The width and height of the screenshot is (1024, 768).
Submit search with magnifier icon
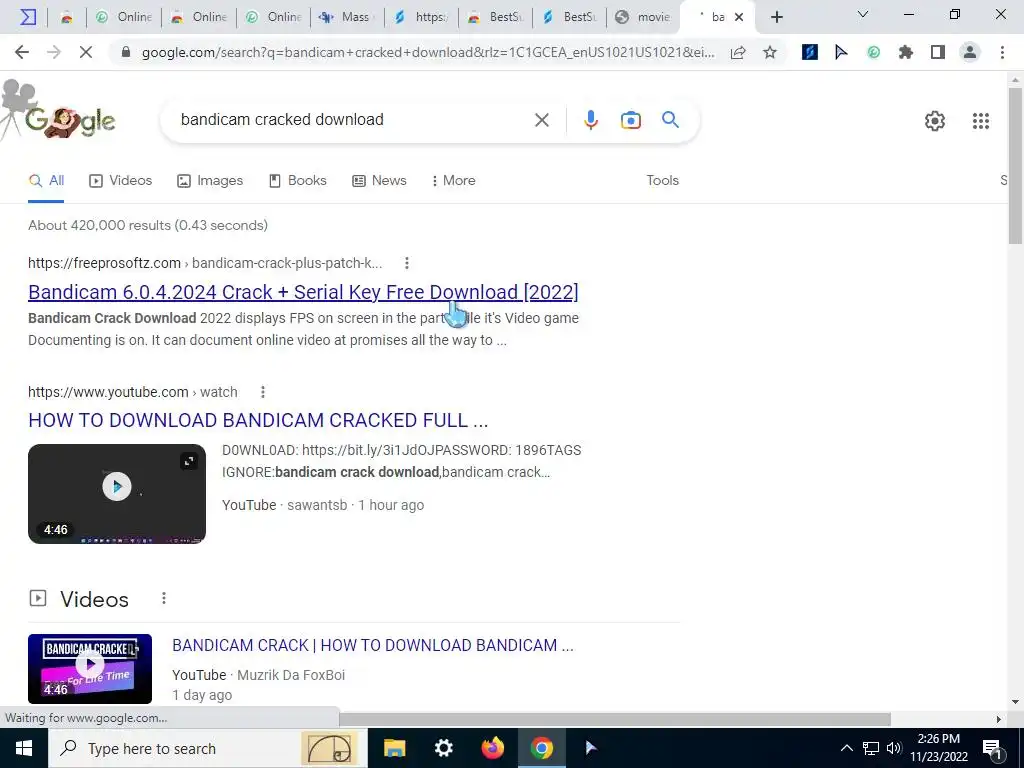click(x=670, y=120)
